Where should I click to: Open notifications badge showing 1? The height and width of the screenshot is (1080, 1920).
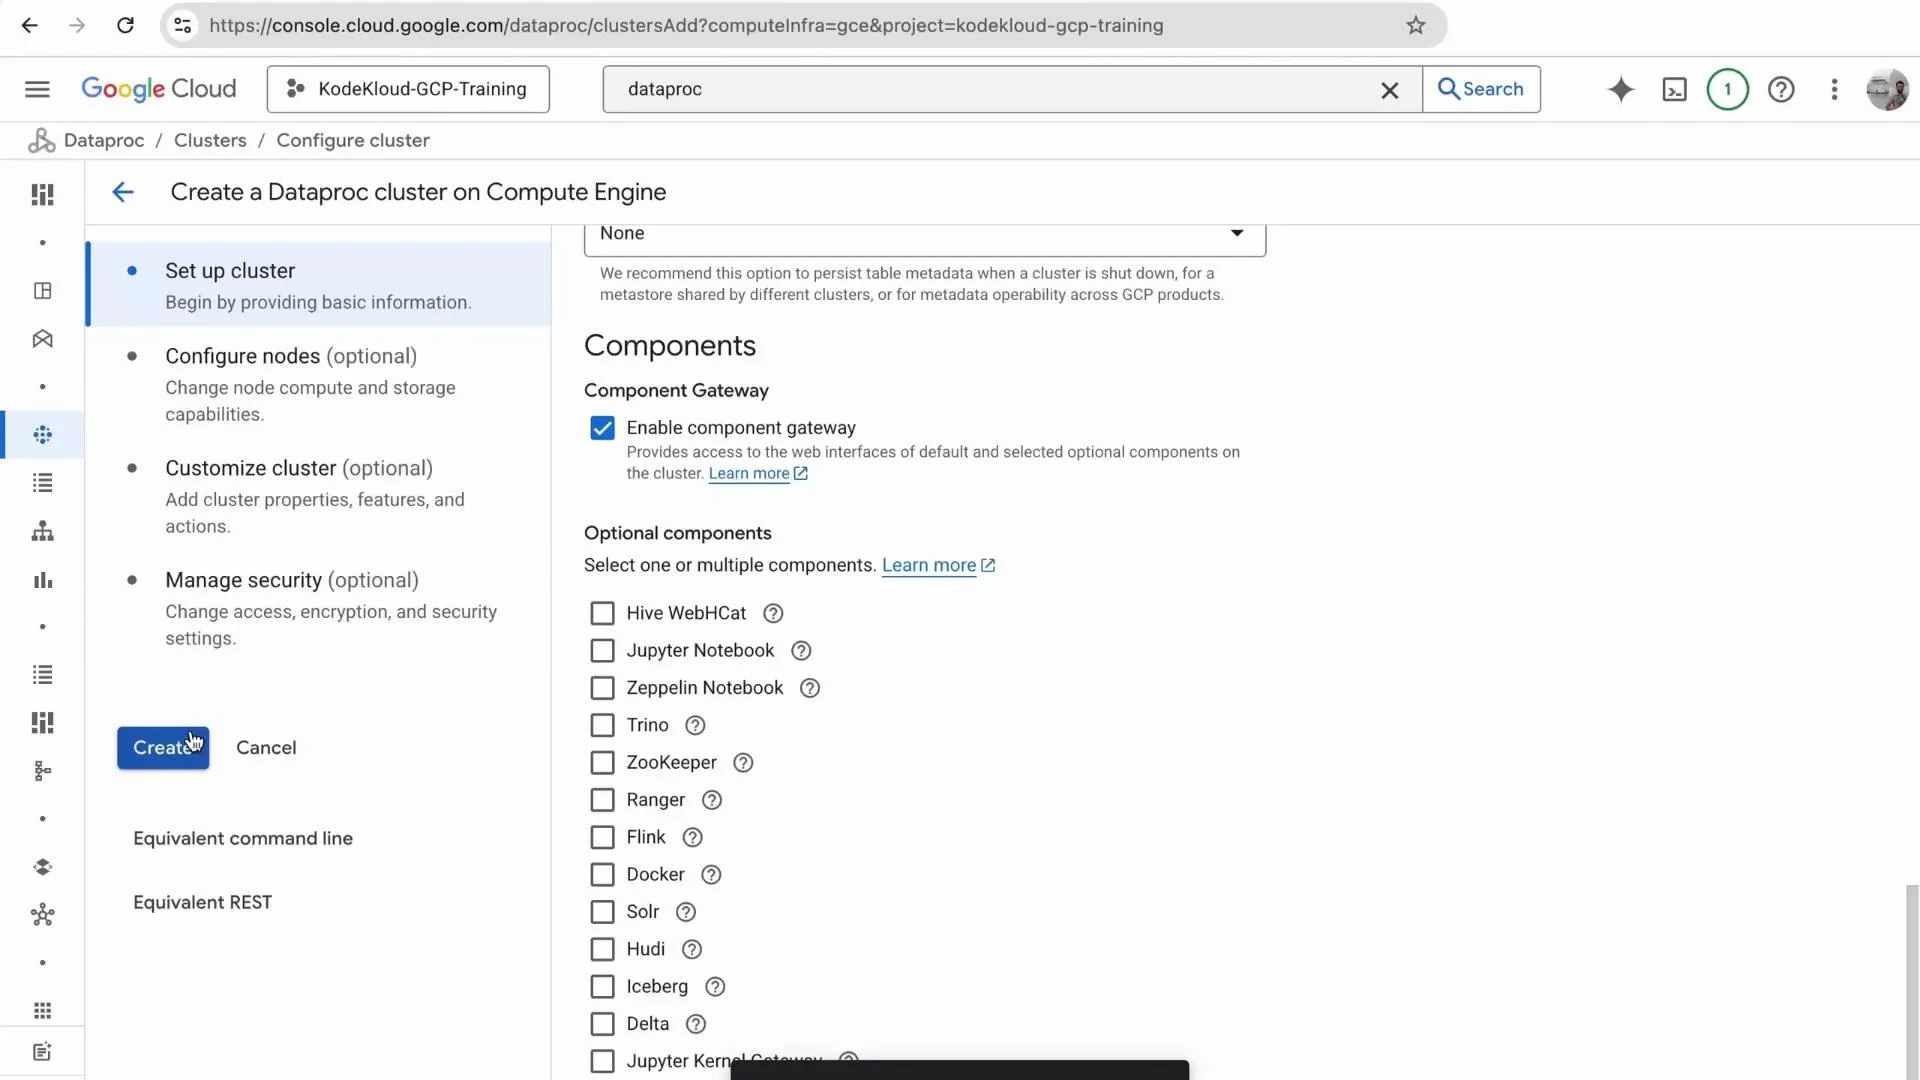[1727, 89]
